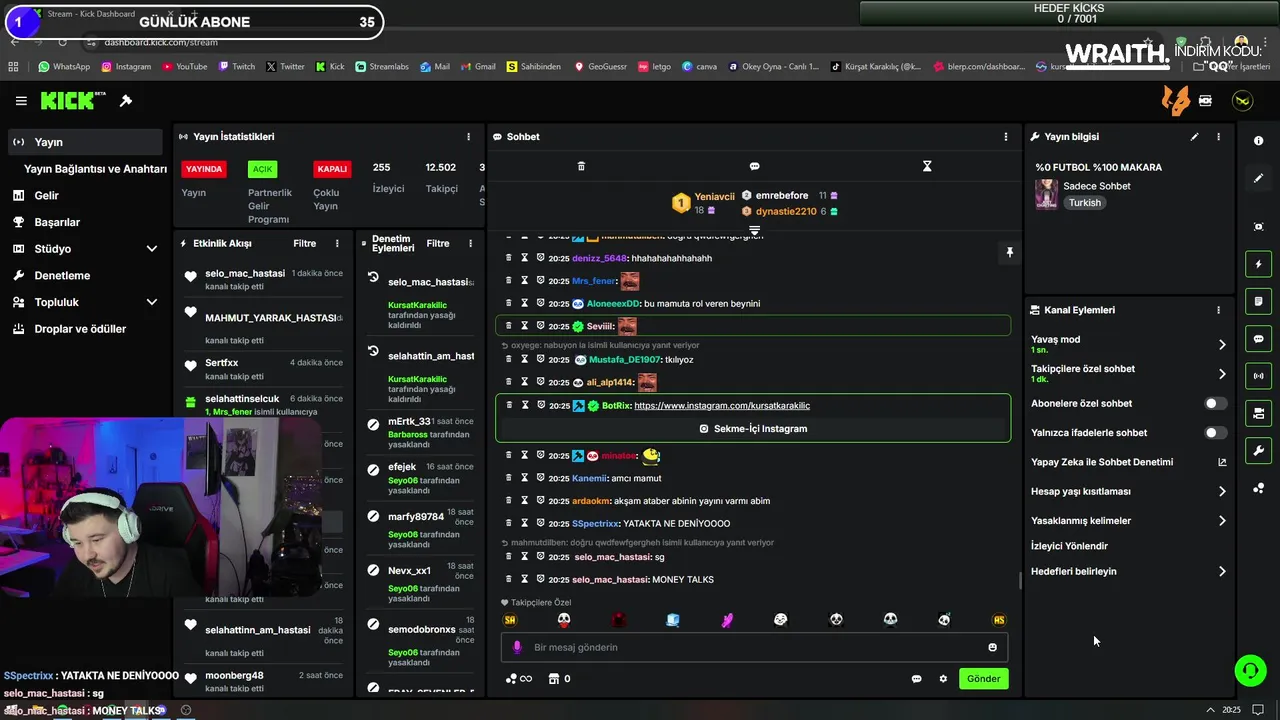Click the chat bubble sidebar icon

pos(1258,339)
